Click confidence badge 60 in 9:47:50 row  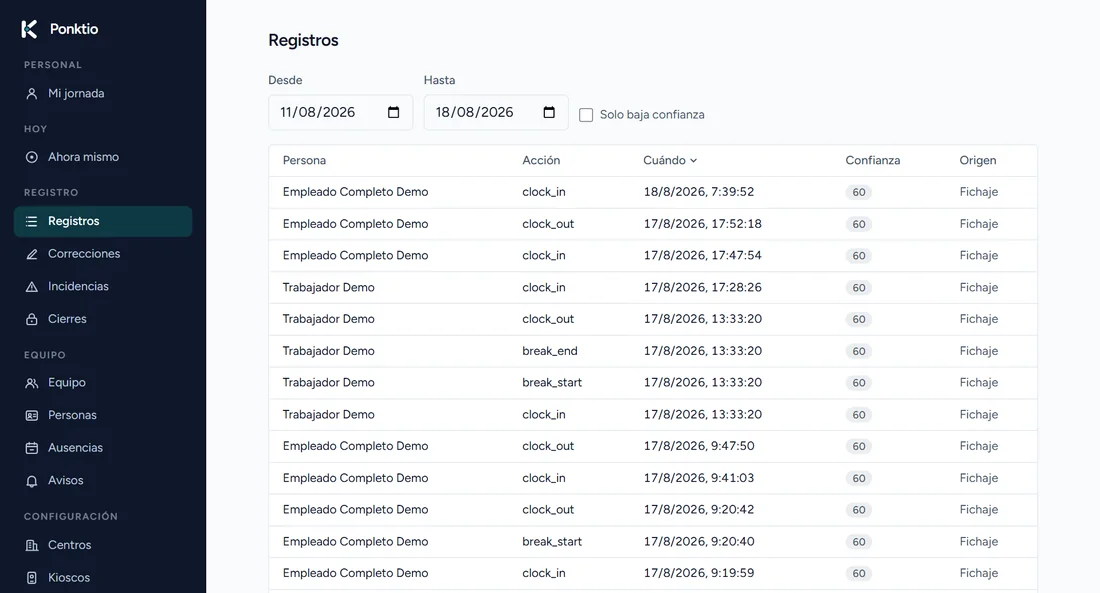coord(859,446)
